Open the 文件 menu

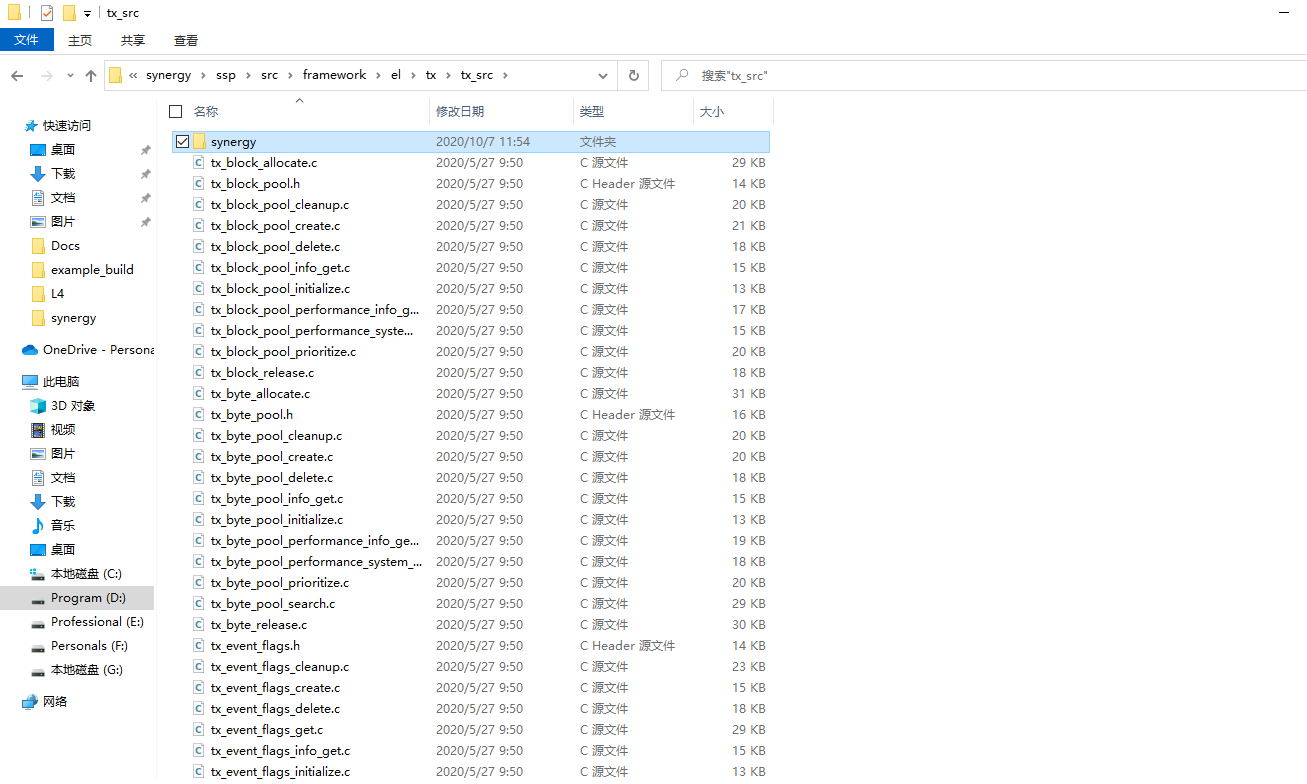[26, 40]
